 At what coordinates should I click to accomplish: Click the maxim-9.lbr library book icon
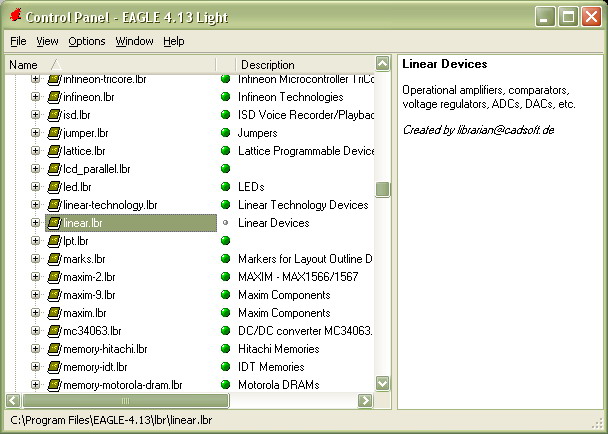pos(54,295)
